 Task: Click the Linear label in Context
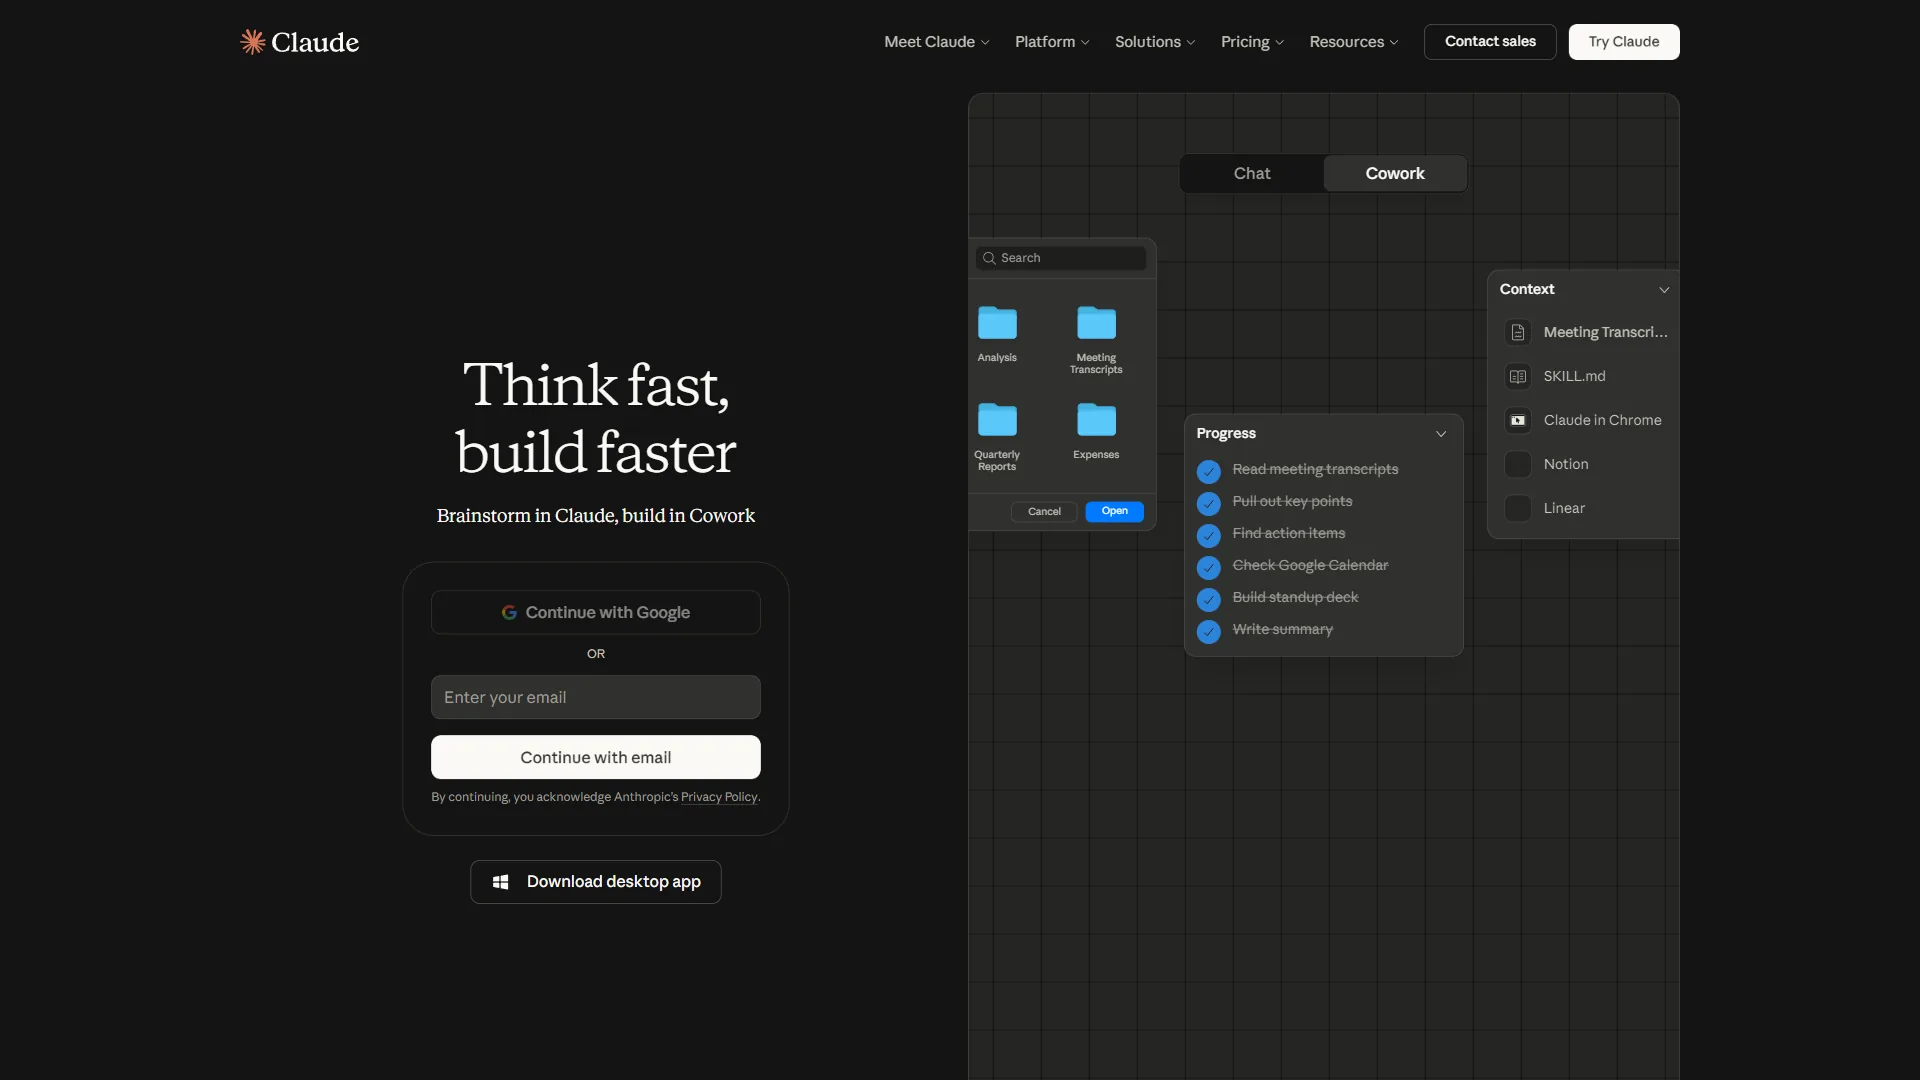click(1564, 508)
